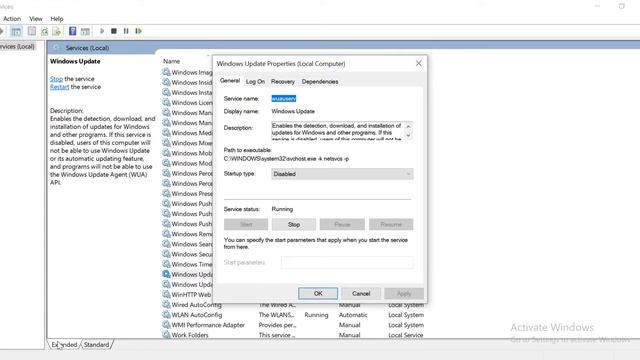The image size is (640, 360).
Task: Click the gear icon beside WinHTTP Web service
Action: [x=166, y=294]
